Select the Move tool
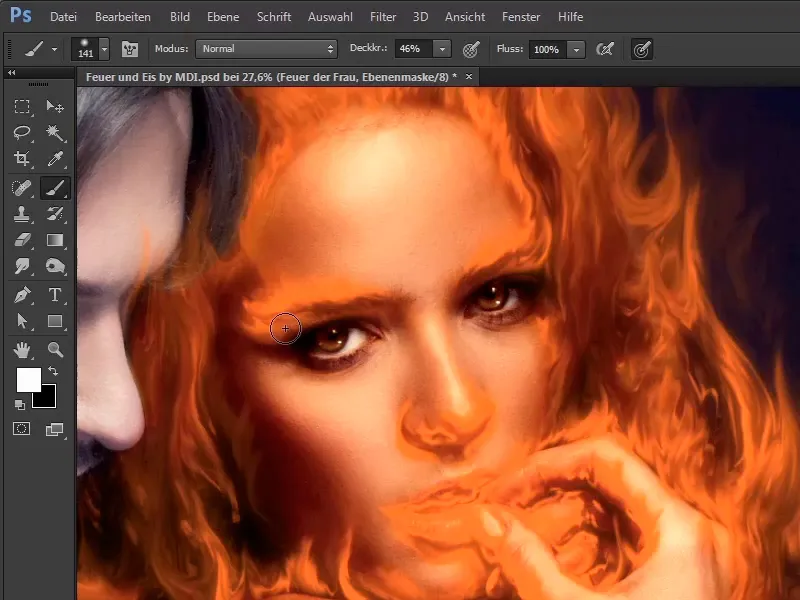The image size is (800, 600). click(x=55, y=106)
